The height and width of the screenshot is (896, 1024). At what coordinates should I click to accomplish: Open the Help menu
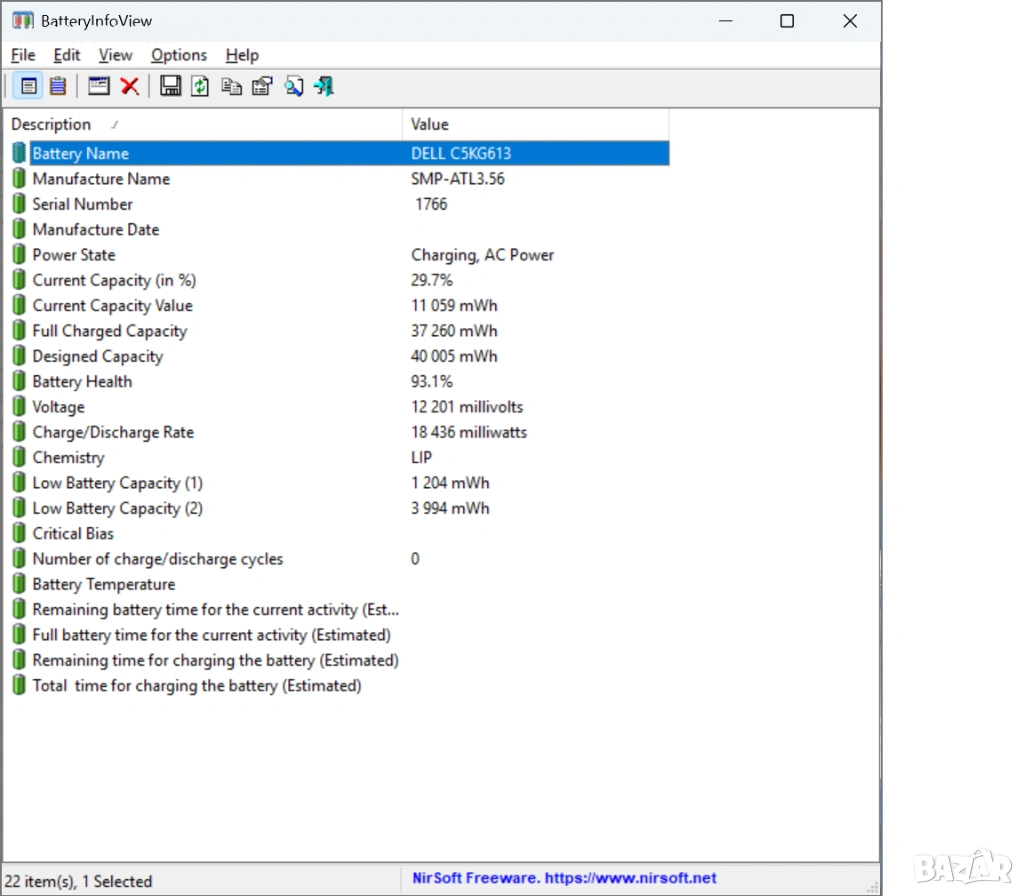tap(242, 55)
